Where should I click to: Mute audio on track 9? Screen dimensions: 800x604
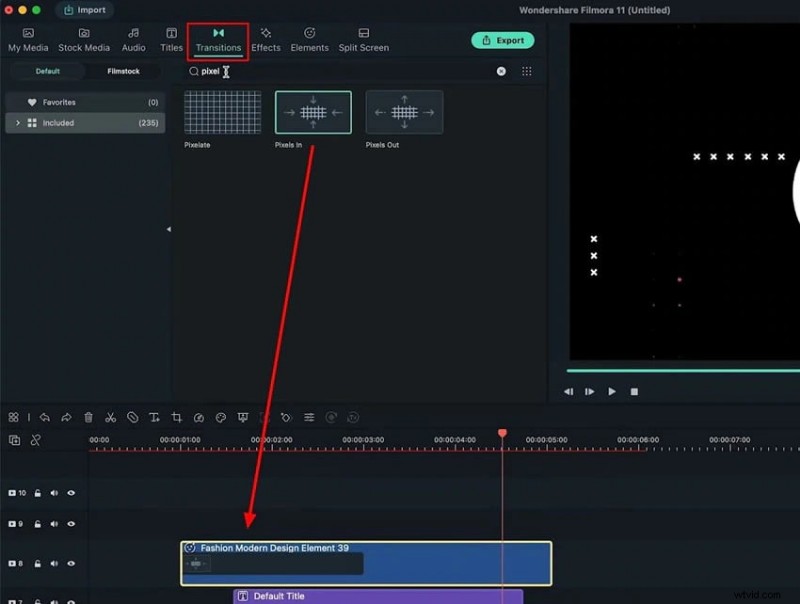pyautogui.click(x=54, y=524)
